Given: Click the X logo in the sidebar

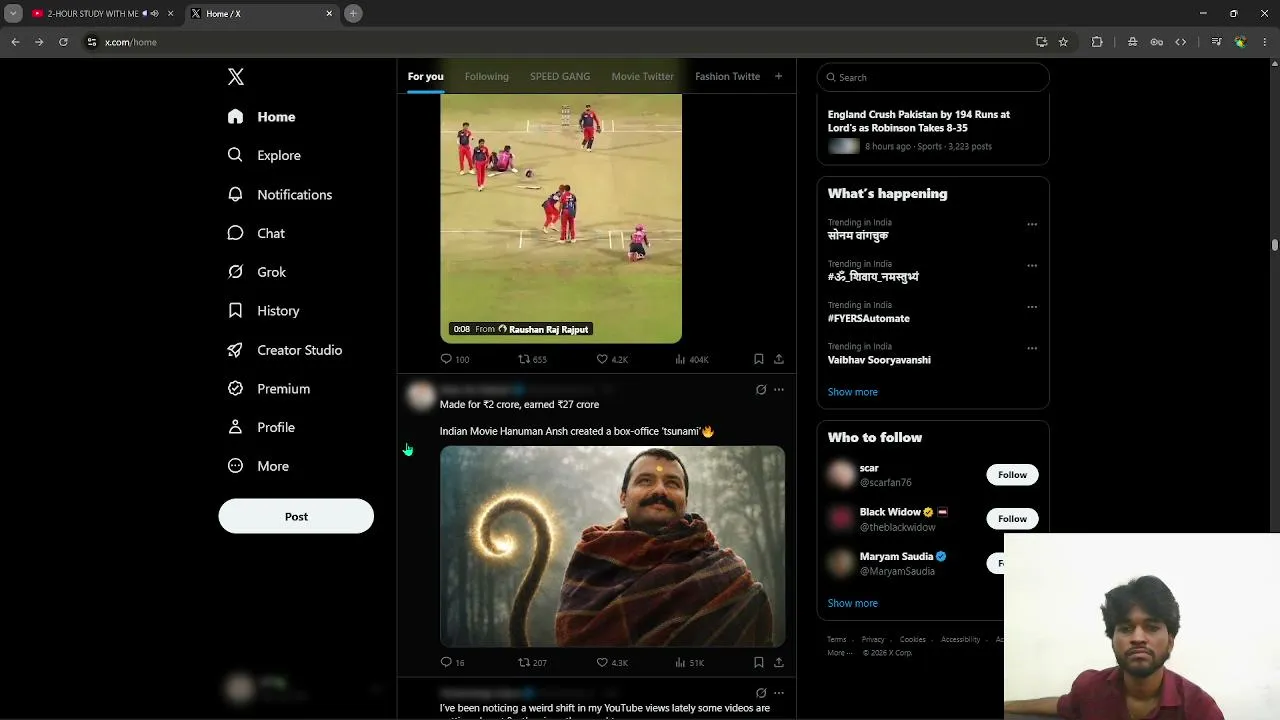Looking at the screenshot, I should (235, 77).
